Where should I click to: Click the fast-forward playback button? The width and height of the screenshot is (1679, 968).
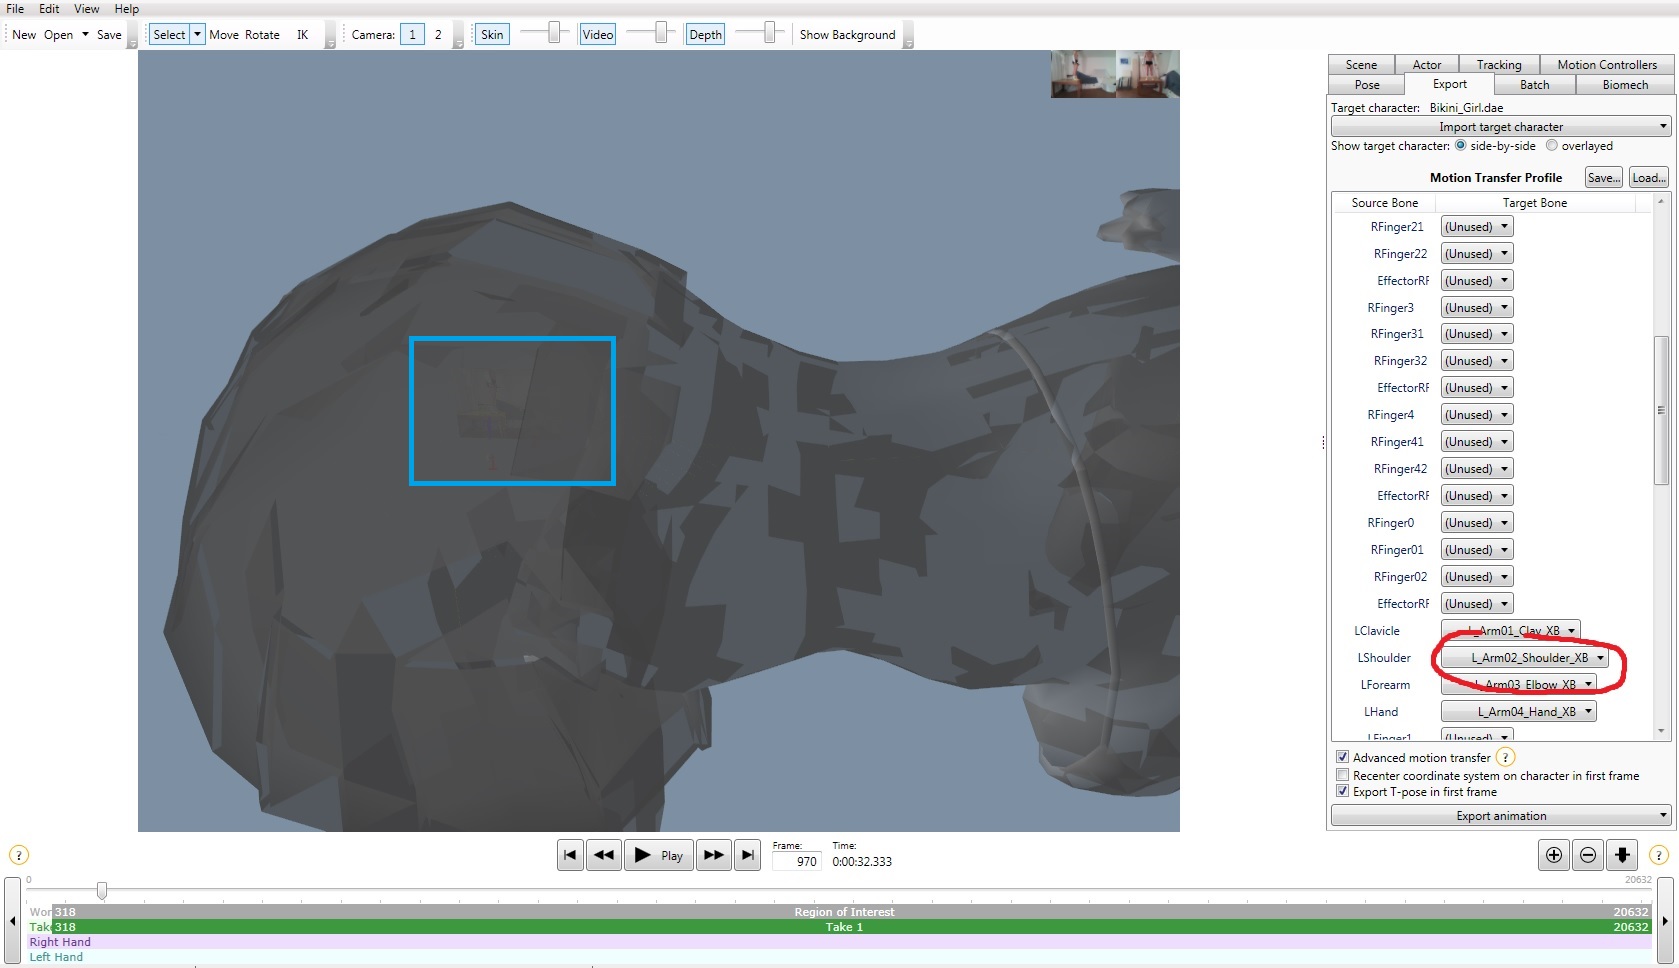pos(713,855)
